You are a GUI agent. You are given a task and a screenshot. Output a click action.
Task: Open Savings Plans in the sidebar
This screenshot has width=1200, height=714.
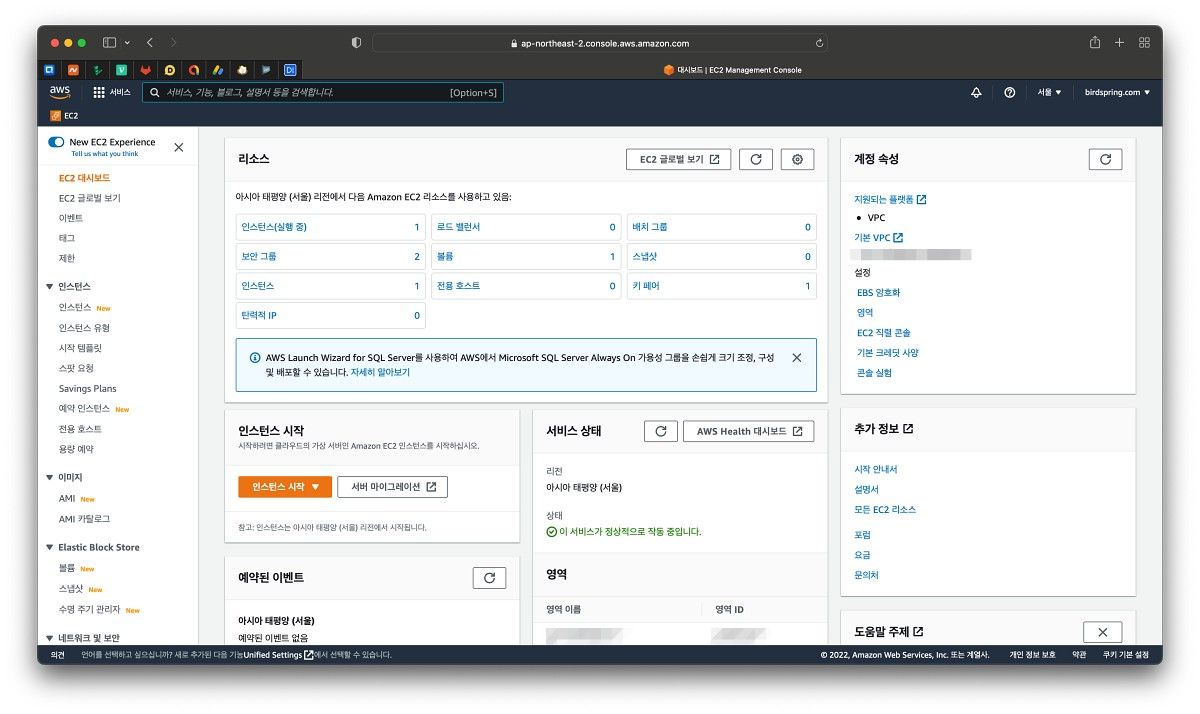point(87,389)
